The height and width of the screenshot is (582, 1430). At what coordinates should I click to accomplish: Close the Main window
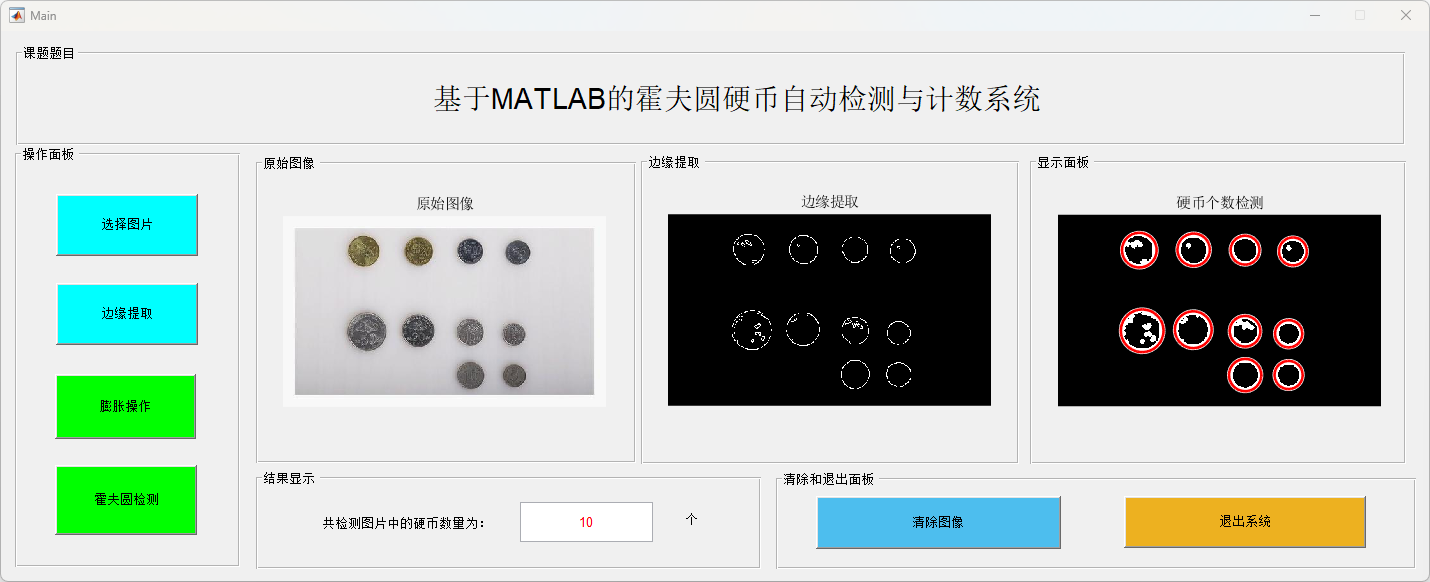(1405, 15)
